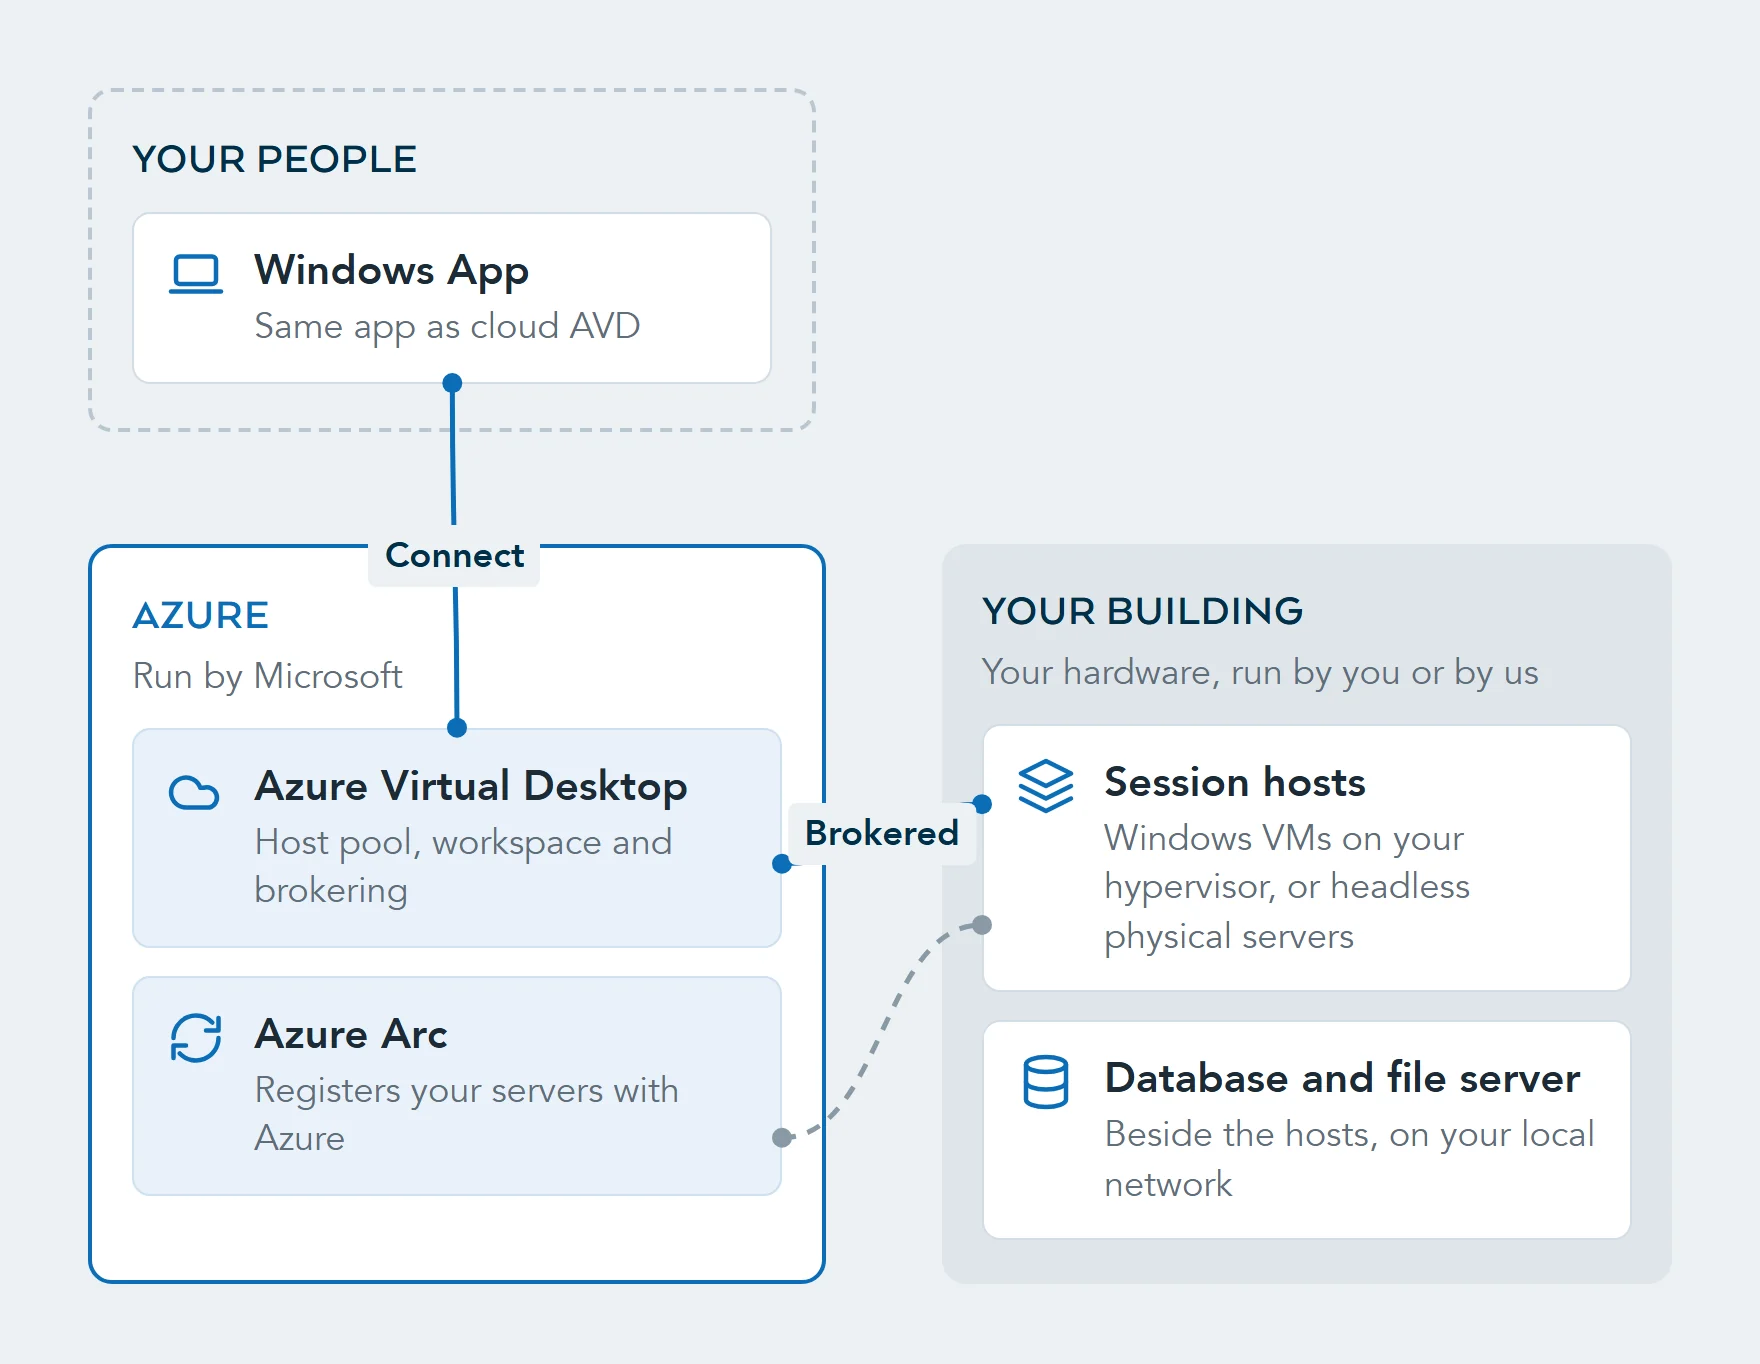Screen dimensions: 1760x1364
Task: Click 'Your hardware, run by you or by us'
Action: pyautogui.click(x=1260, y=672)
